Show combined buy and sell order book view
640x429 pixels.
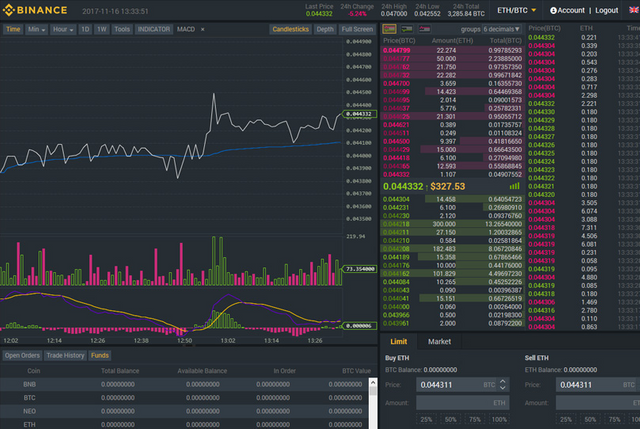389,29
